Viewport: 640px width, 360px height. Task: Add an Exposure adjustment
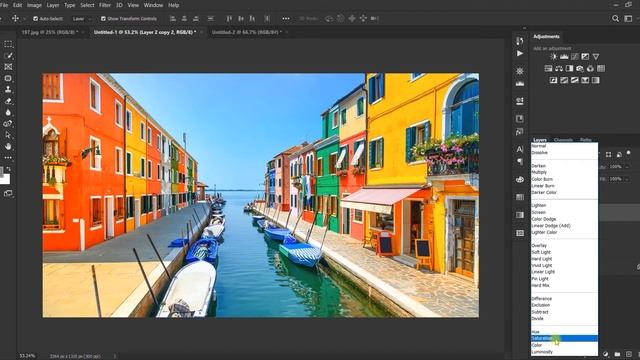click(x=585, y=57)
